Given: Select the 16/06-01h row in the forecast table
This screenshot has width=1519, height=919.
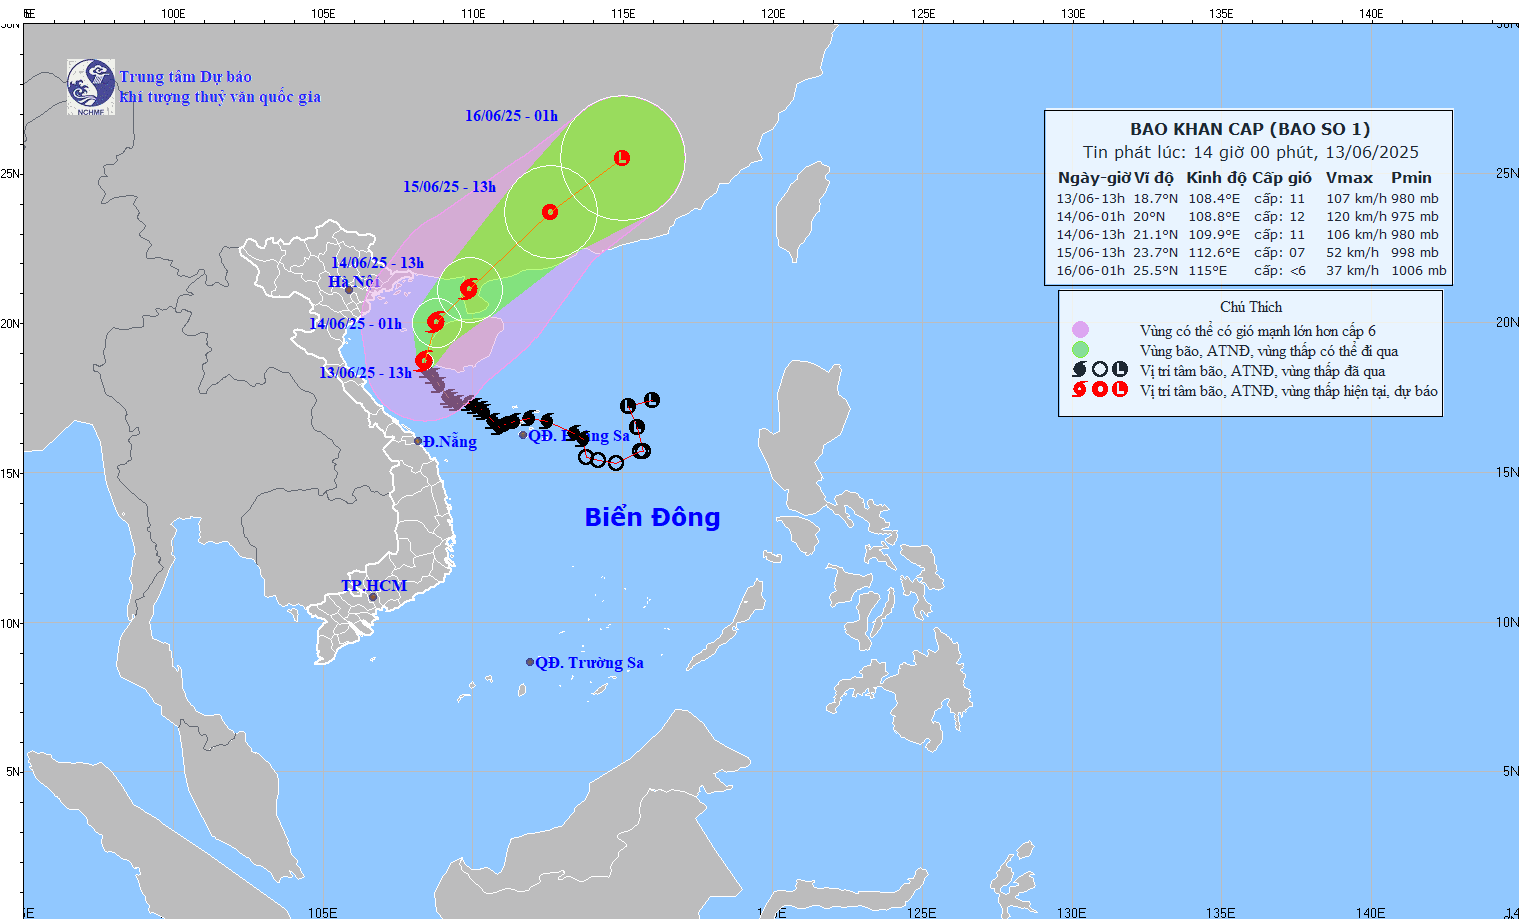Looking at the screenshot, I should 1250,271.
